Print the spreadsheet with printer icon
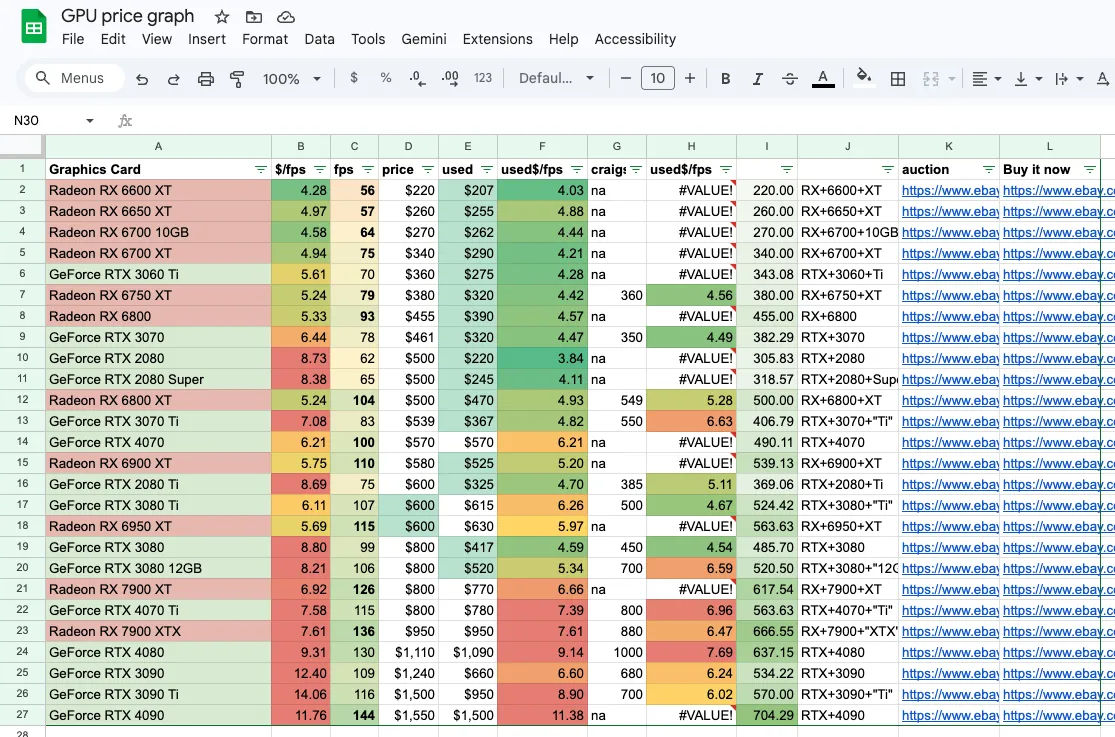This screenshot has height=737, width=1115. pyautogui.click(x=206, y=79)
